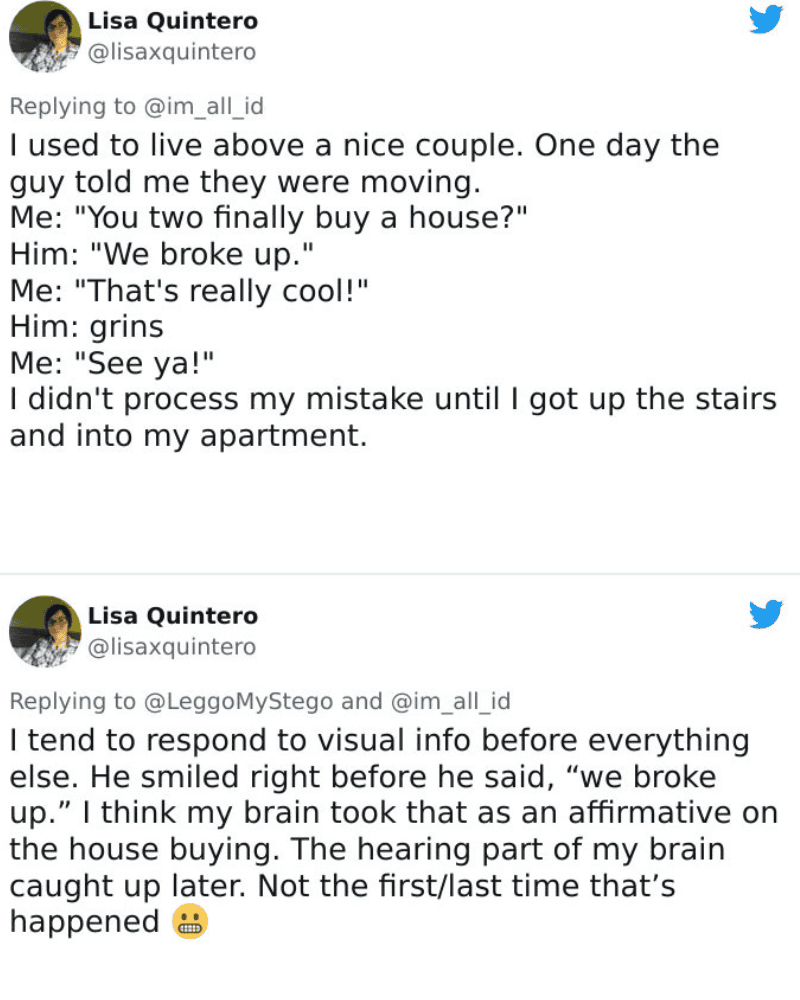800x1000 pixels.
Task: Click the line 'Me: "See ya!"'
Action: 112,364
